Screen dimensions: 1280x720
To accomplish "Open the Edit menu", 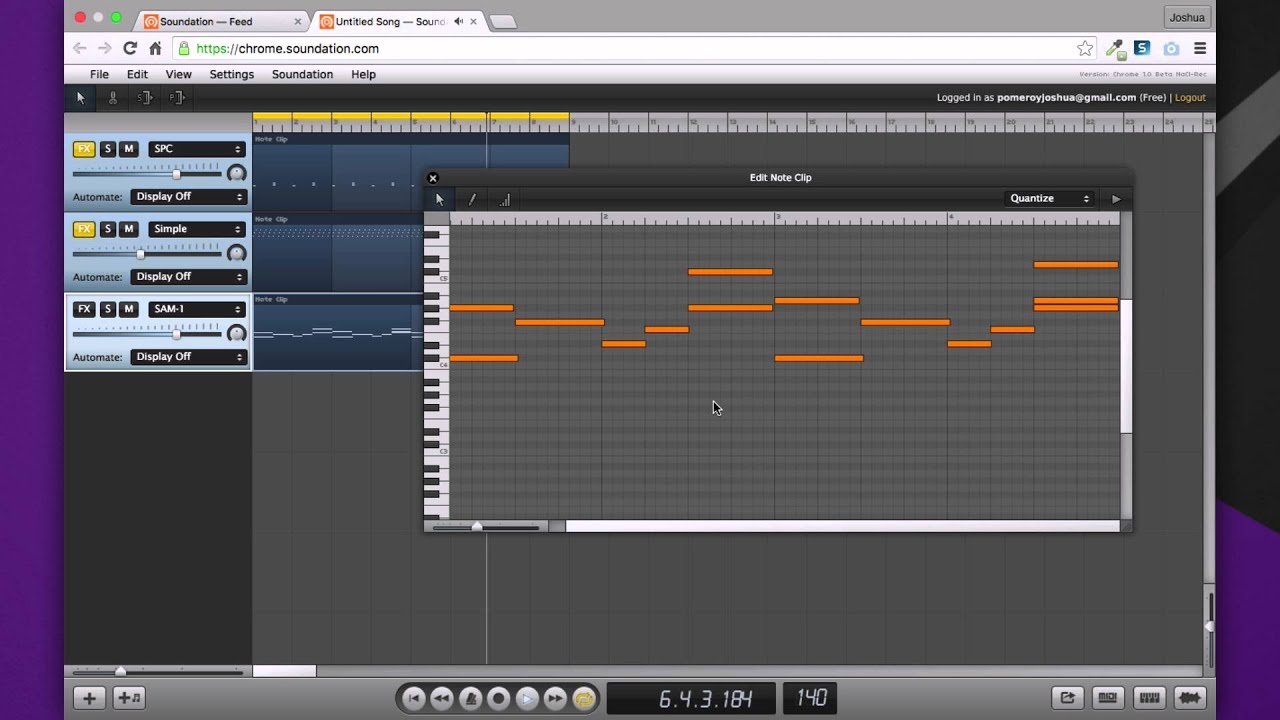I will click(137, 74).
